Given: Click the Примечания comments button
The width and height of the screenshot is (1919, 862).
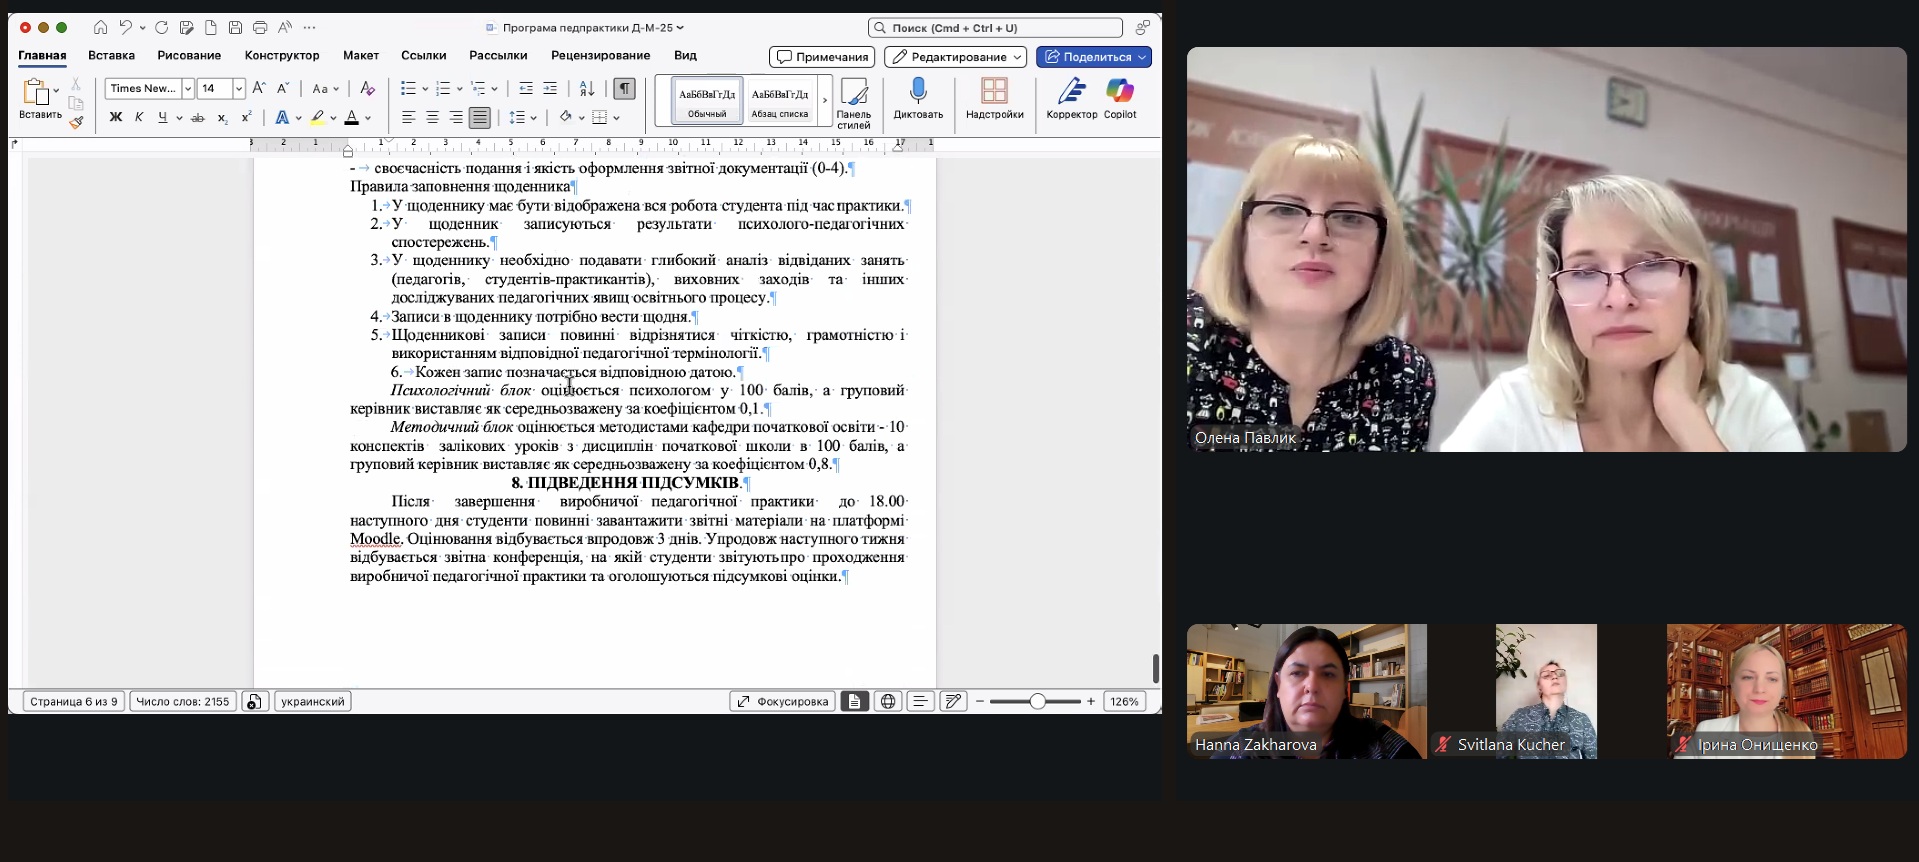Looking at the screenshot, I should 822,57.
